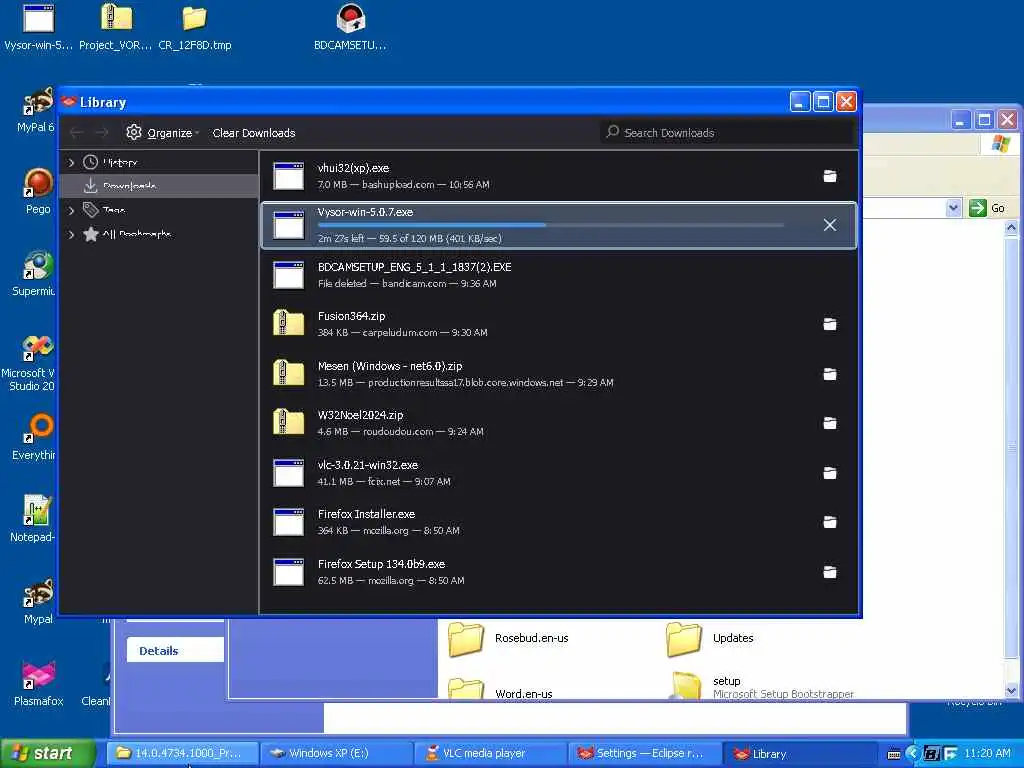Click the BDCAMSETUP_ENG file icon in list
This screenshot has height=768, width=1024.
tap(289, 275)
